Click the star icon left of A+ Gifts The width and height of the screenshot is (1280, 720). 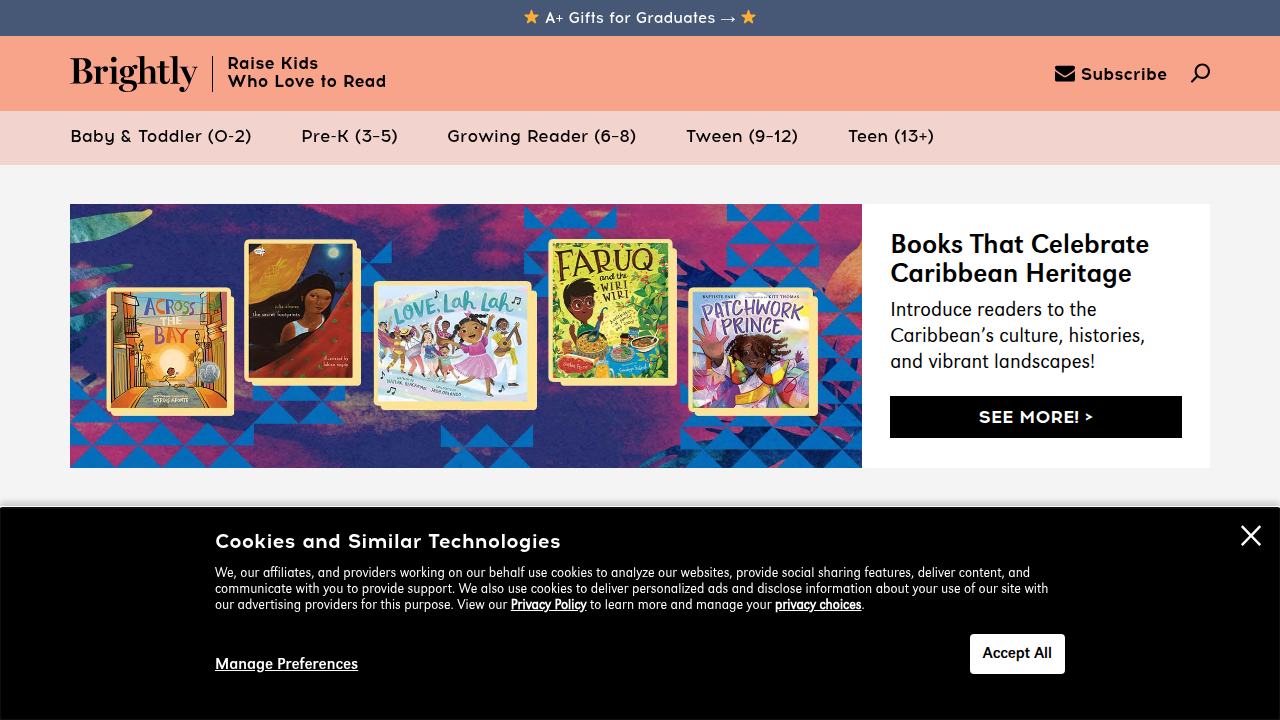point(531,17)
